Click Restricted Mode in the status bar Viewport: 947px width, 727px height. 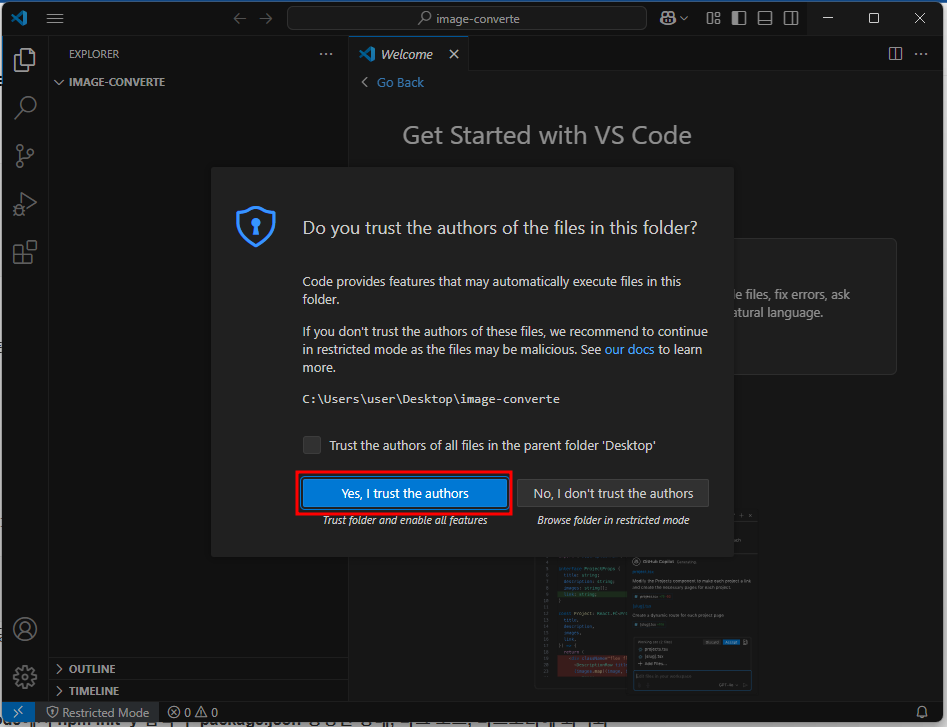(98, 713)
